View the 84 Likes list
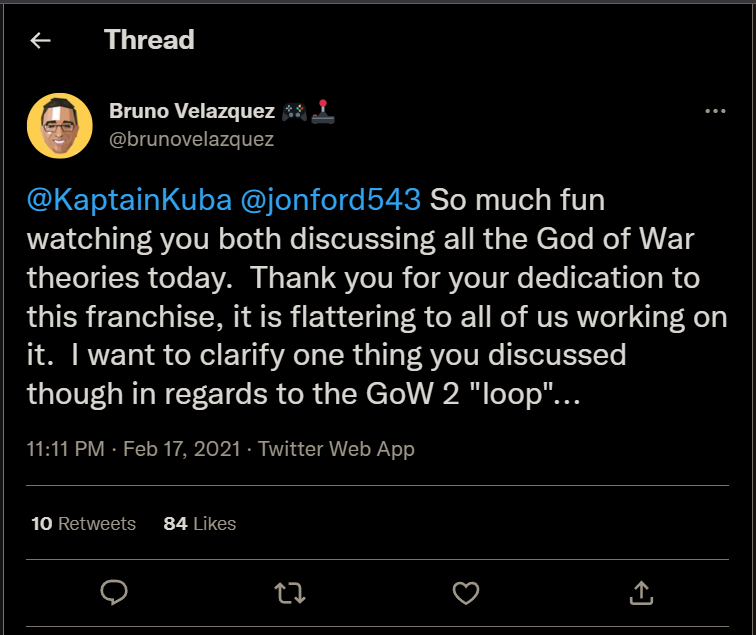This screenshot has width=756, height=635. click(200, 523)
